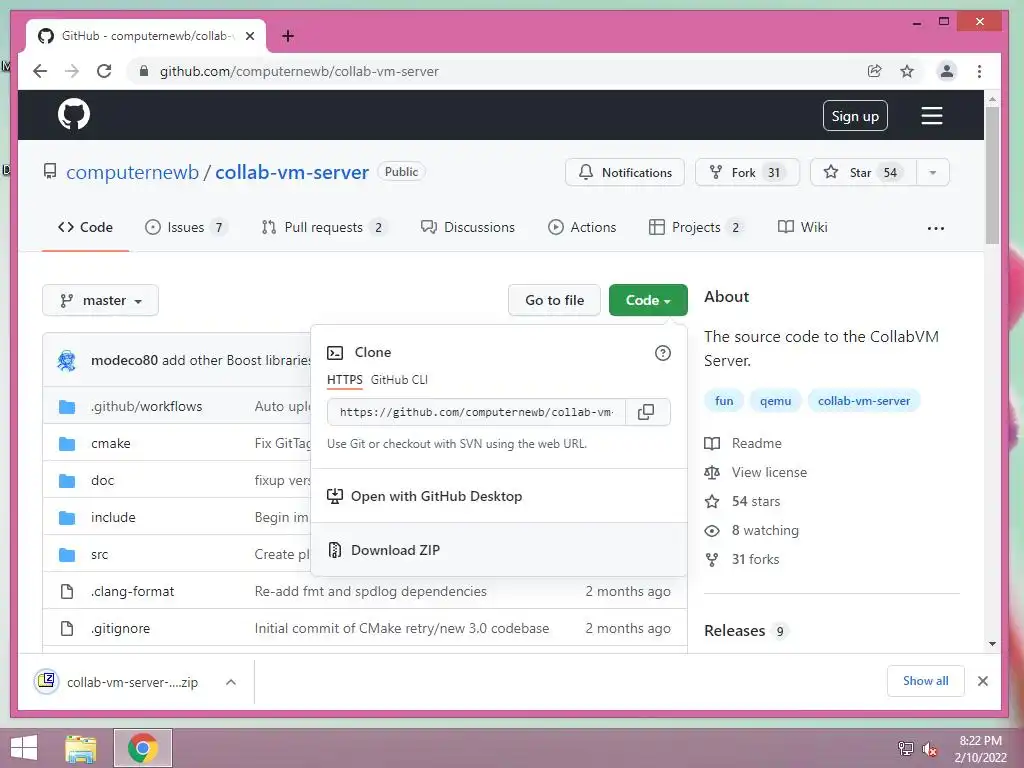
Task: Open File Explorer from the taskbar
Action: pyautogui.click(x=81, y=748)
